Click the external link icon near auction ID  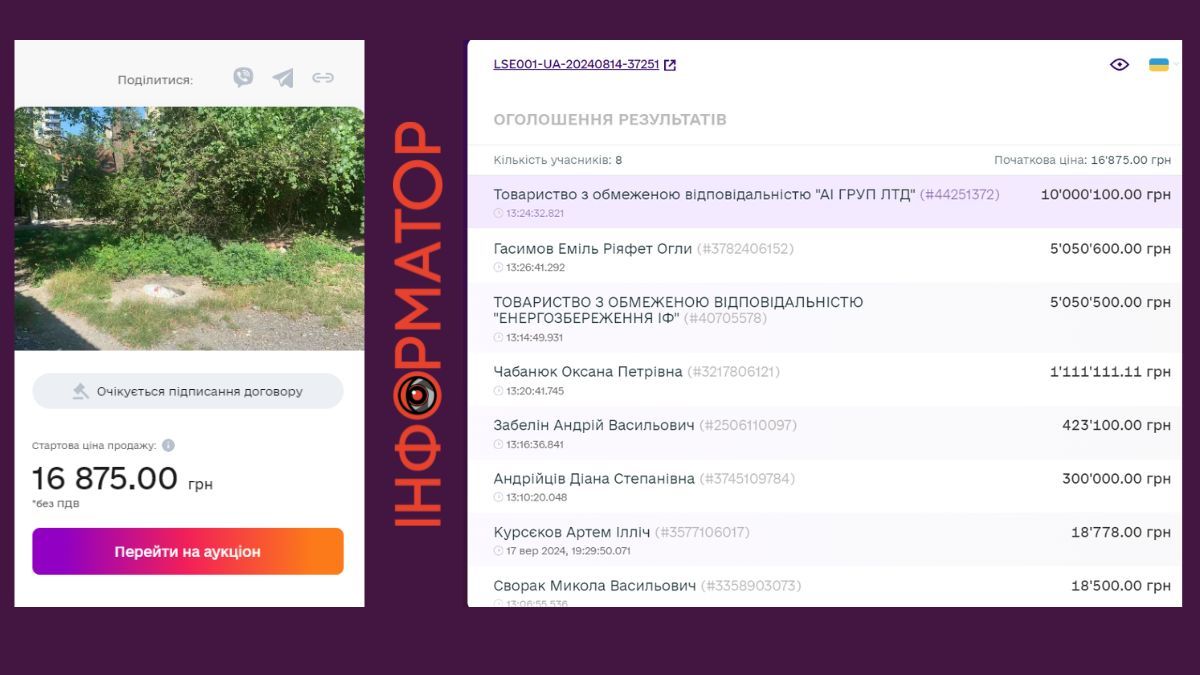[670, 65]
